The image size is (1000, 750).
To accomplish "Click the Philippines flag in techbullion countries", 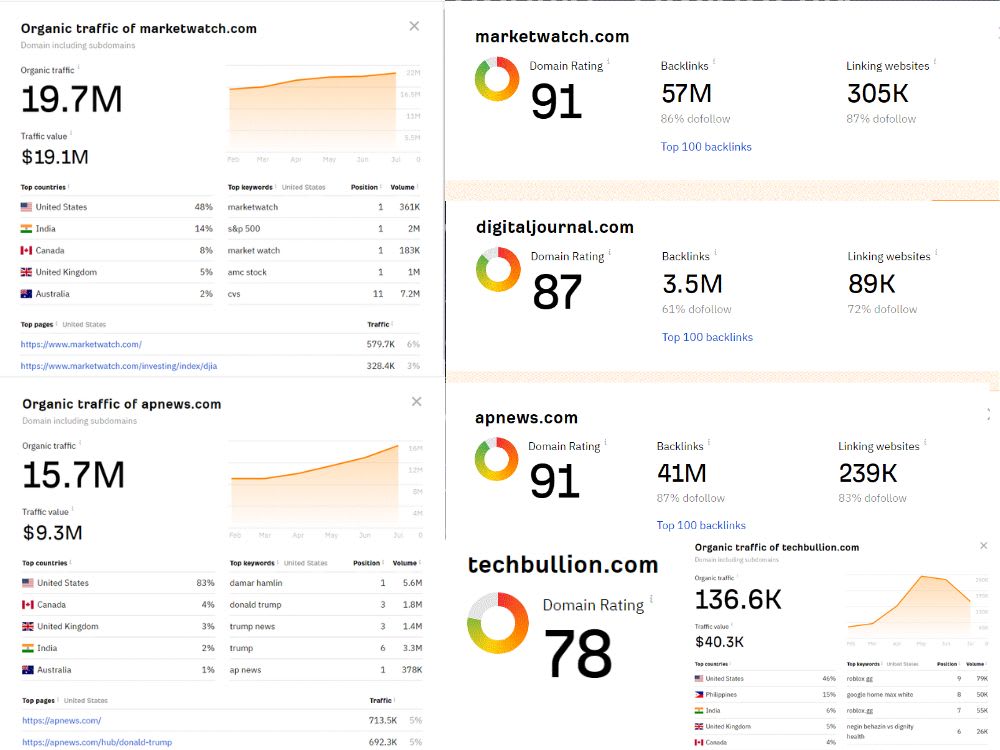I will (699, 695).
